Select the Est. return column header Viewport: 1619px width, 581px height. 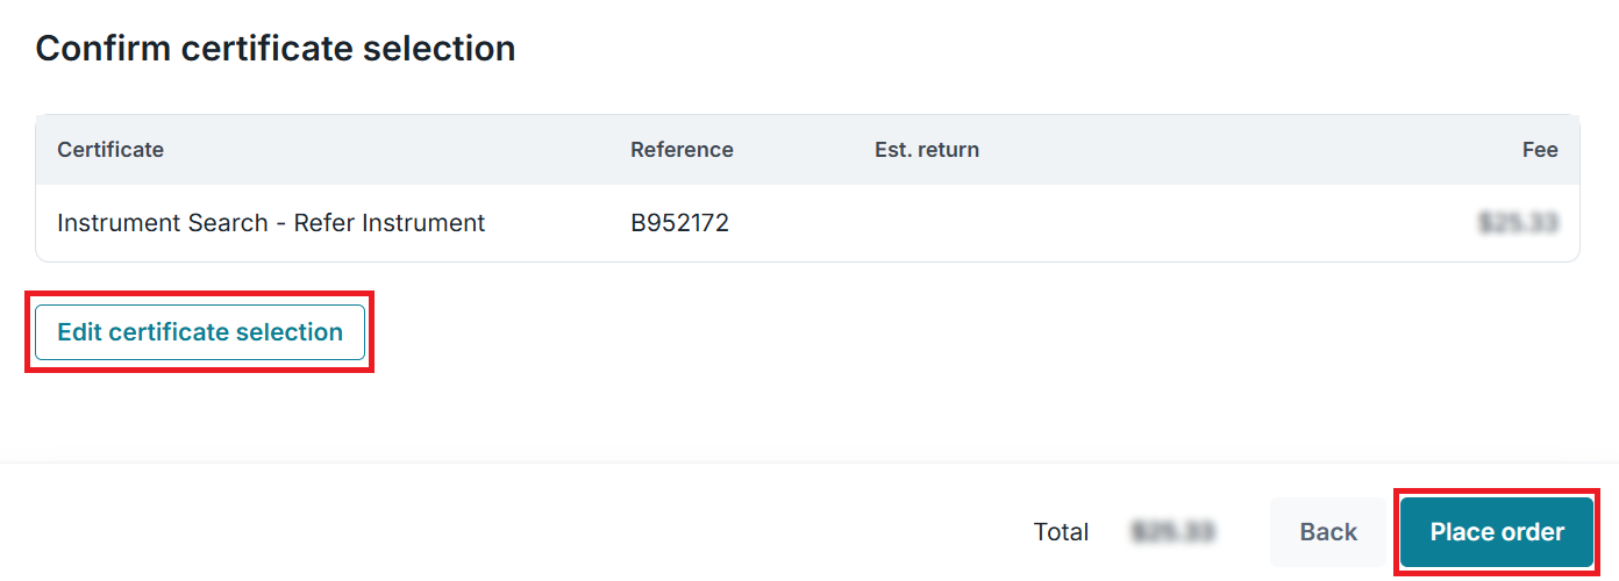pos(926,150)
